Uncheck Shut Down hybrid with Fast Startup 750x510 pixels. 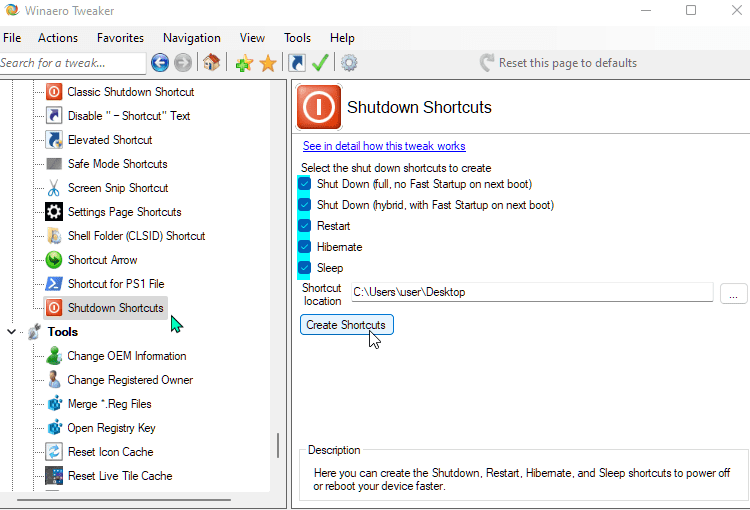click(305, 205)
